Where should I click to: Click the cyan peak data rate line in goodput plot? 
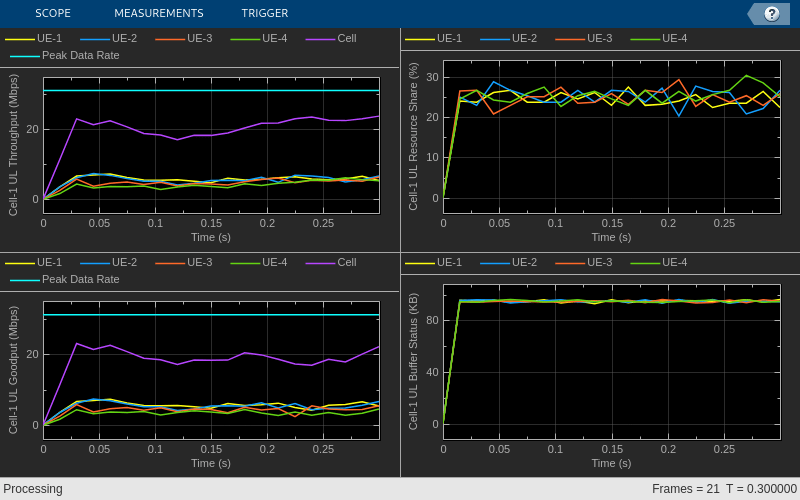(x=211, y=315)
